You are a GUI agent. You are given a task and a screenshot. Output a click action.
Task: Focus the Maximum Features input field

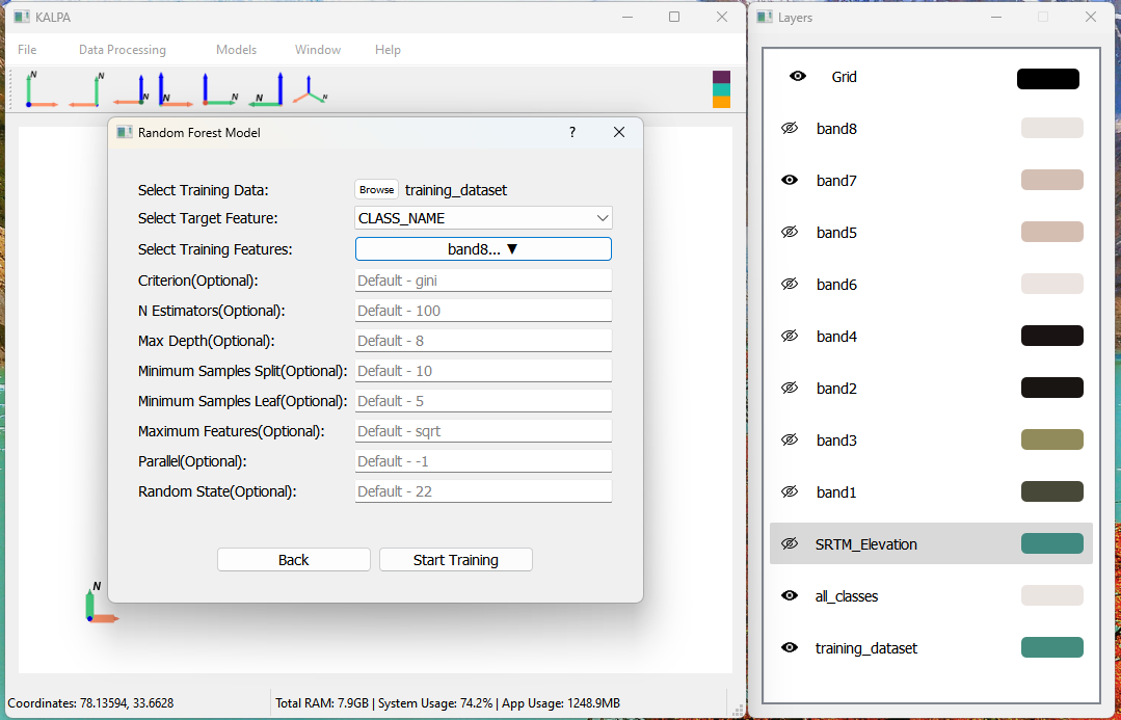coord(483,430)
